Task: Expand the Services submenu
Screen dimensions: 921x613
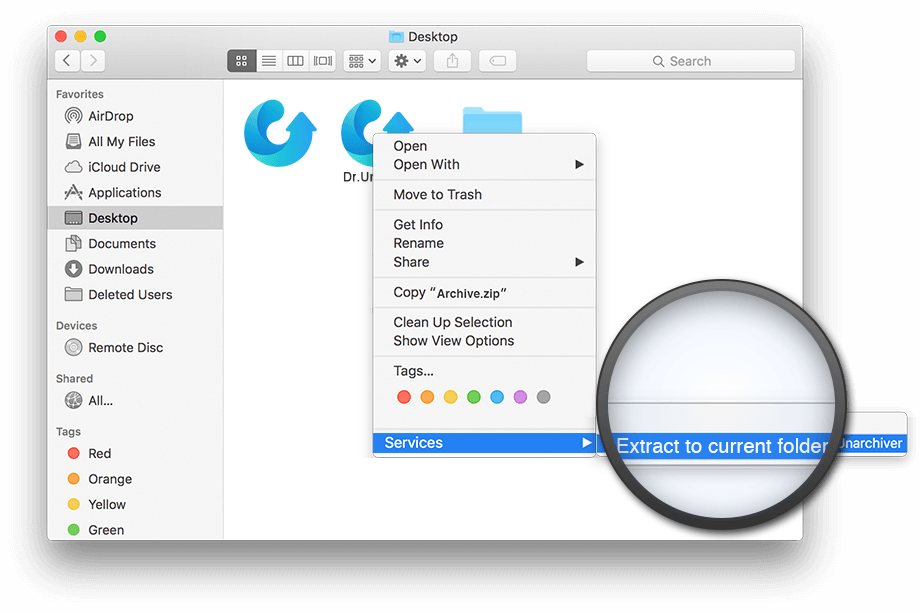Action: pyautogui.click(x=484, y=443)
